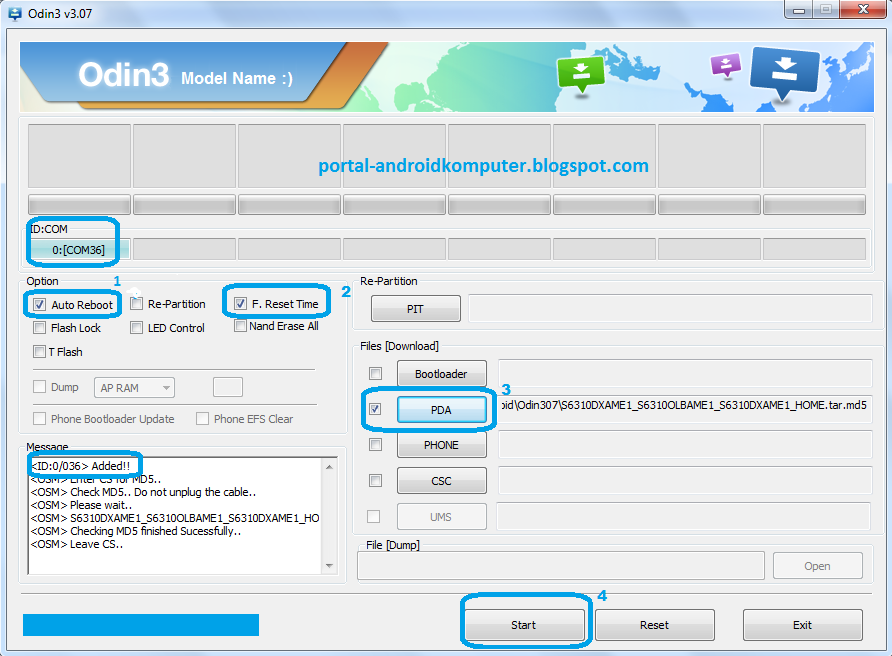892x656 pixels.
Task: Click the message log scroll down arrow
Action: pyautogui.click(x=329, y=566)
